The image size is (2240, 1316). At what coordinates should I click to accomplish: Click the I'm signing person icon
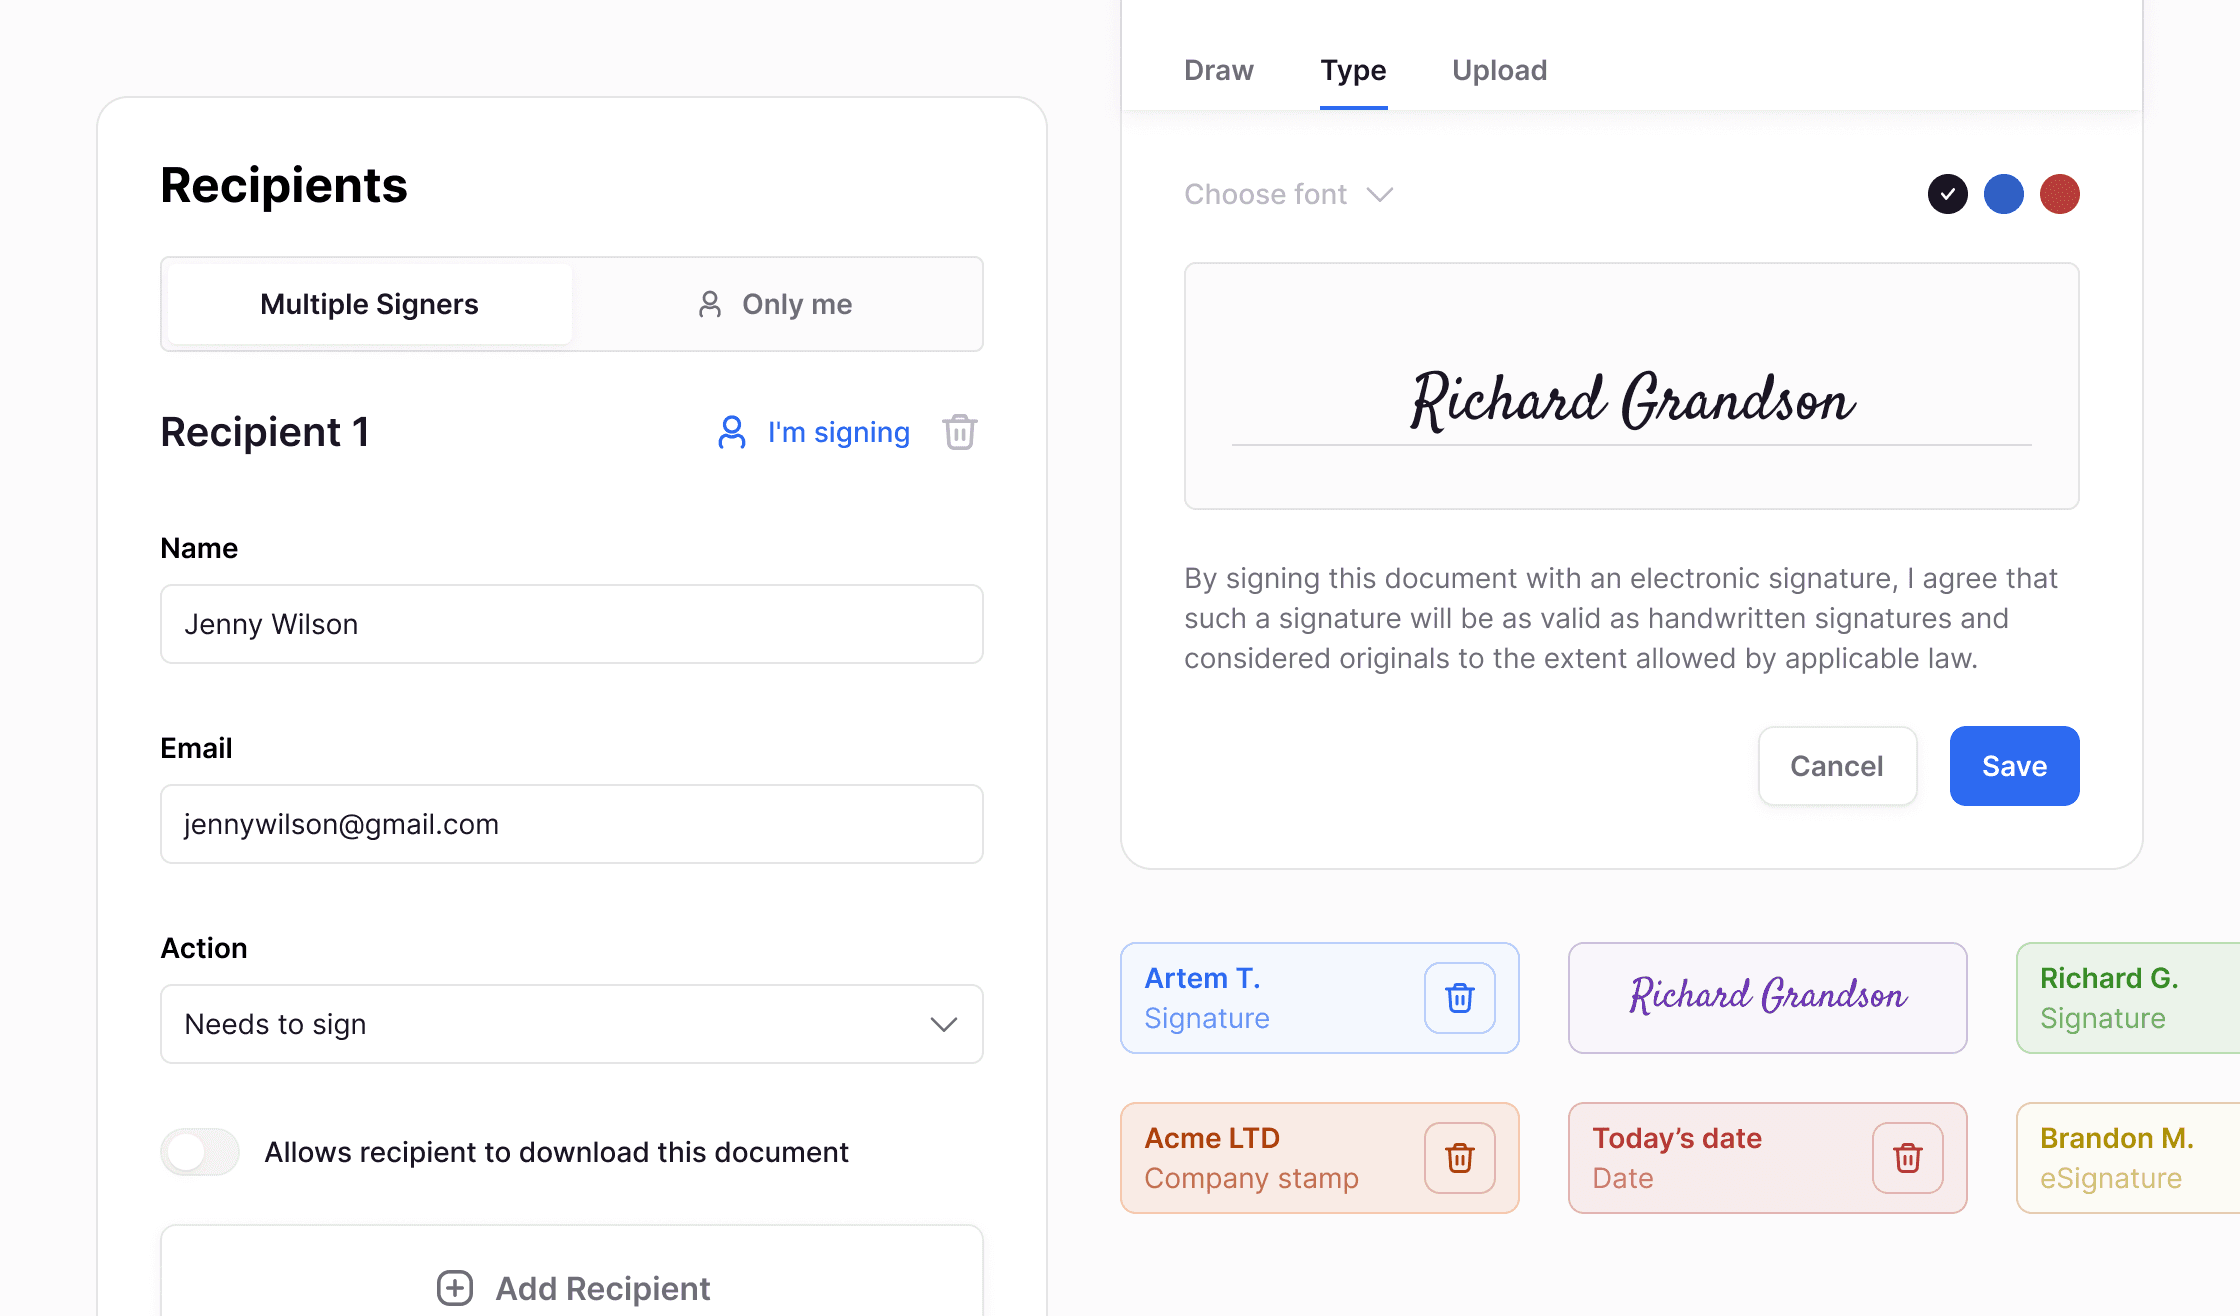[732, 432]
